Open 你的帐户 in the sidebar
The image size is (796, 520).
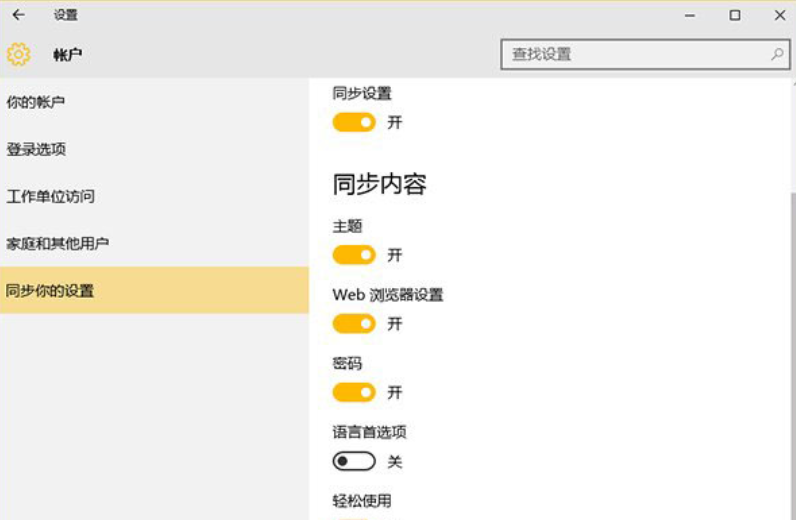(x=36, y=102)
